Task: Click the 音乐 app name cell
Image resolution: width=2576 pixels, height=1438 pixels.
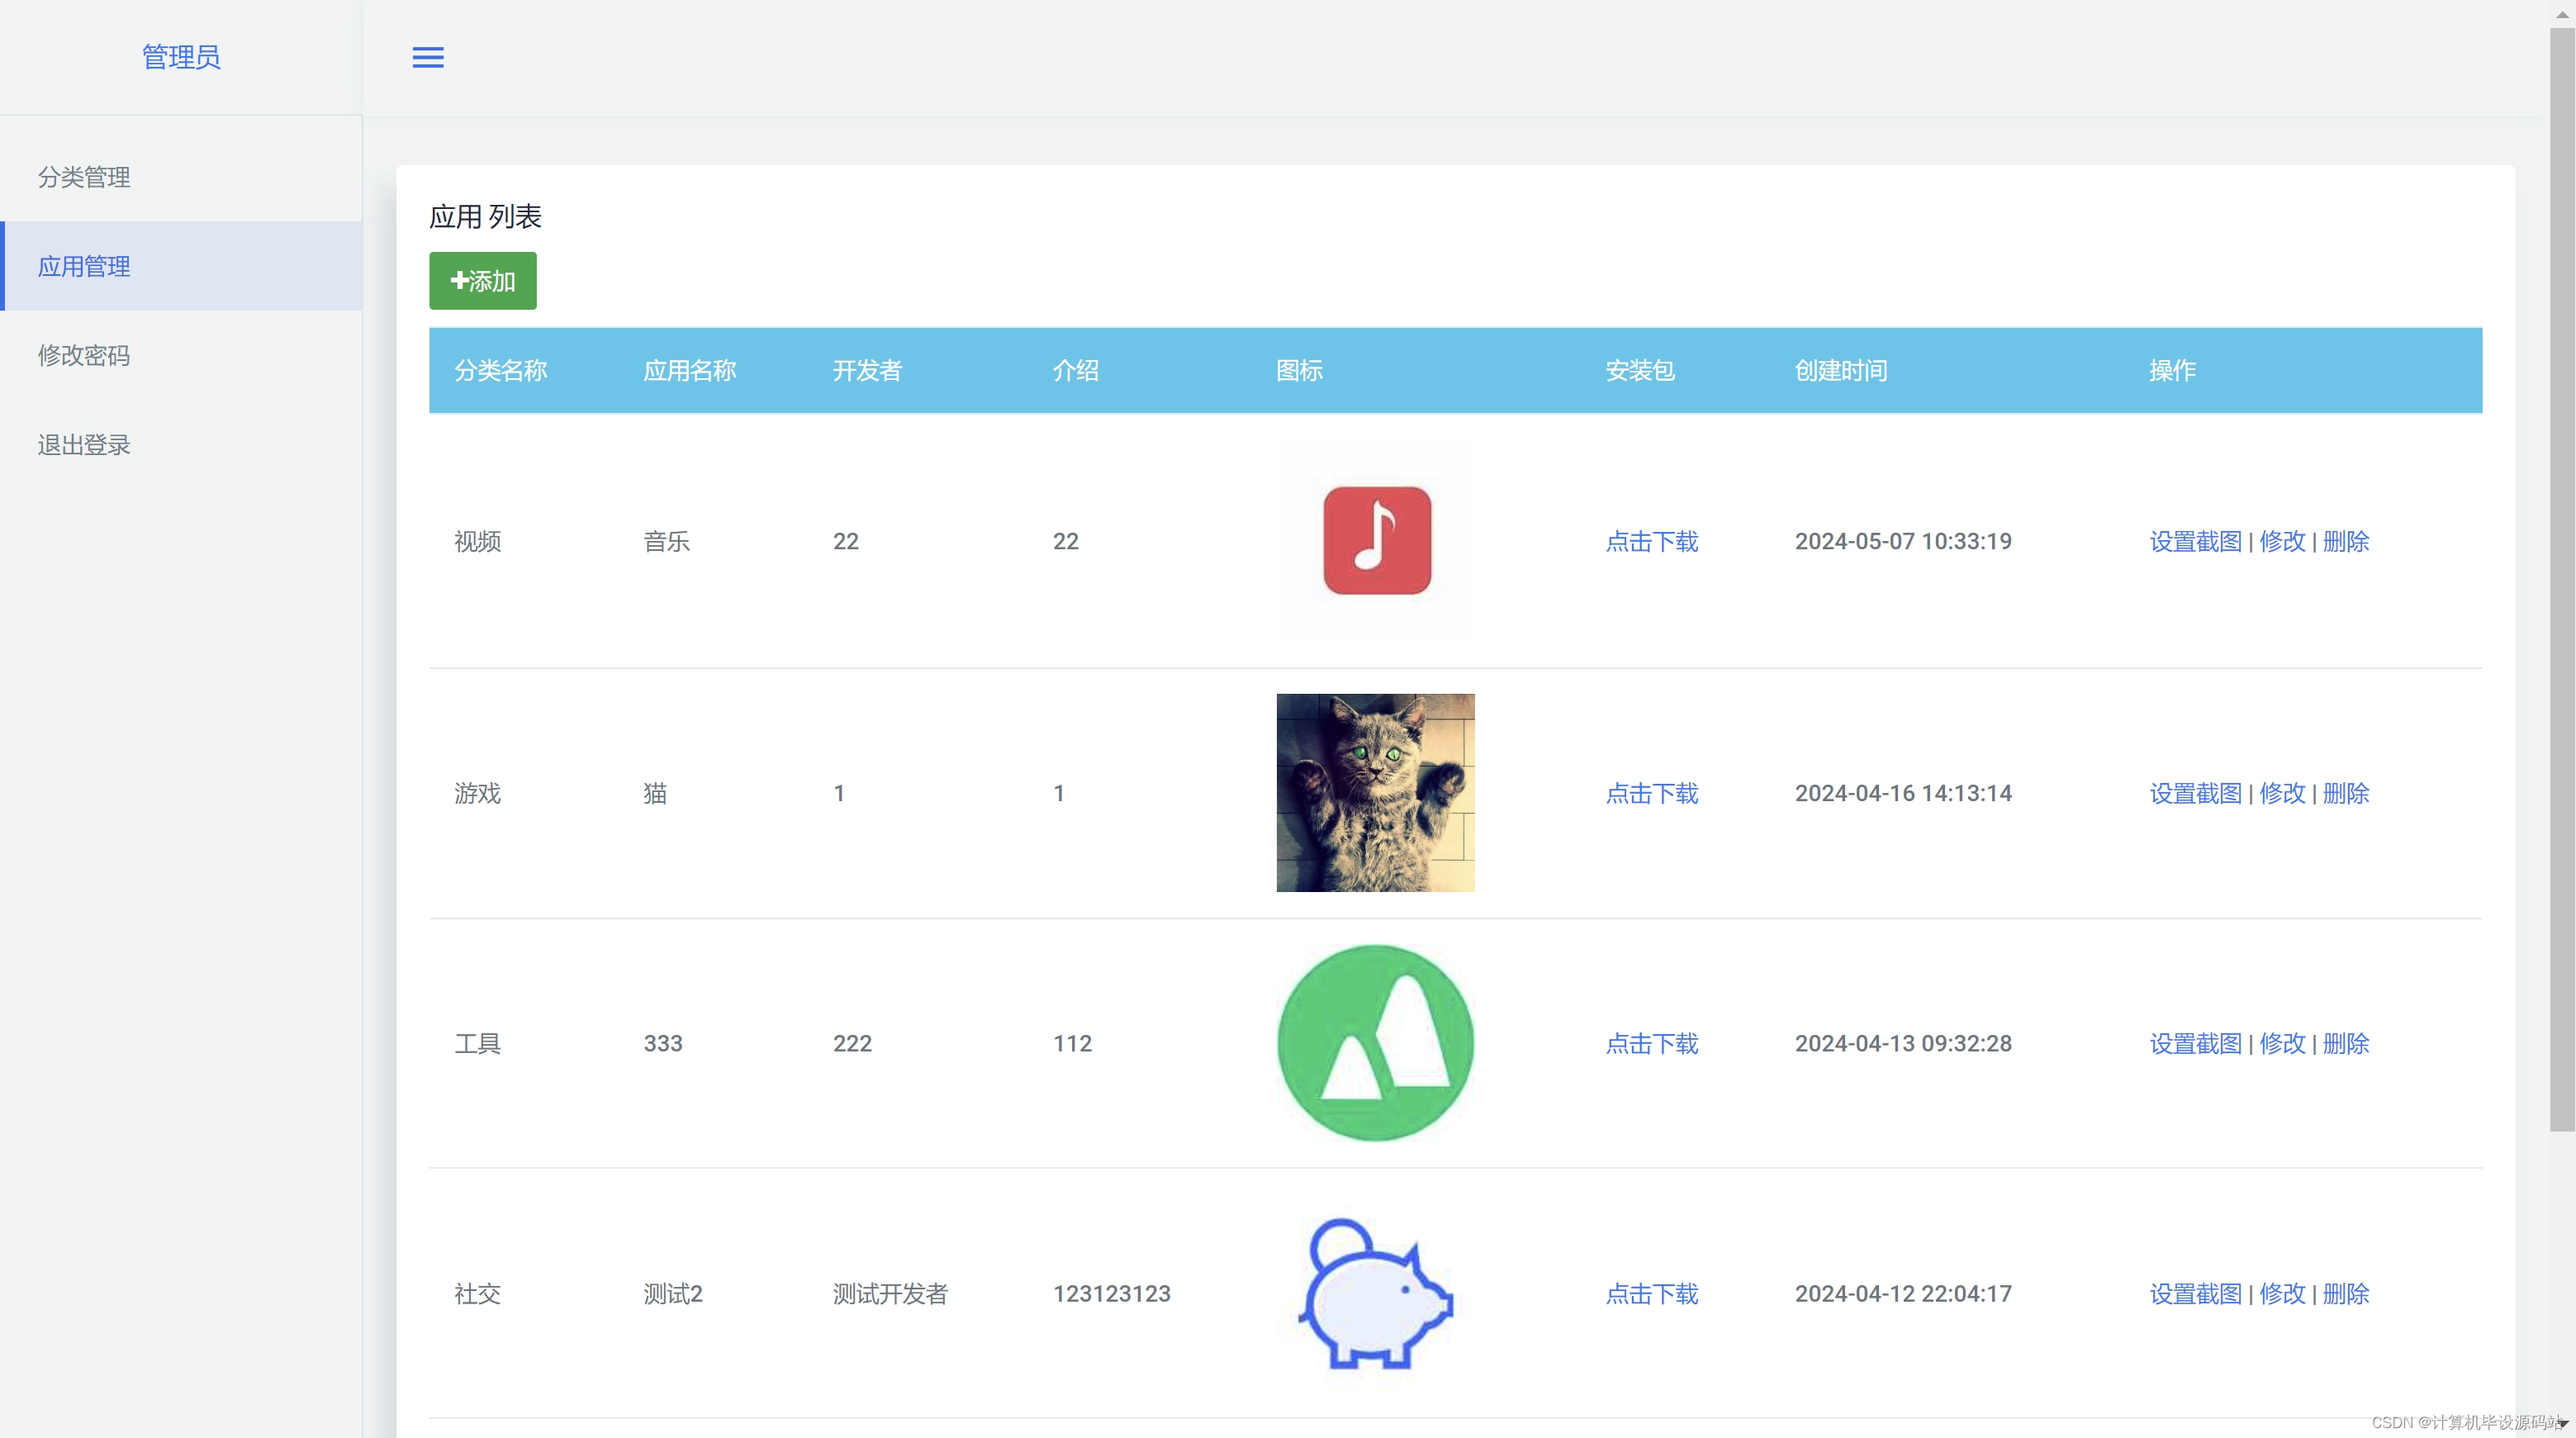Action: 667,541
